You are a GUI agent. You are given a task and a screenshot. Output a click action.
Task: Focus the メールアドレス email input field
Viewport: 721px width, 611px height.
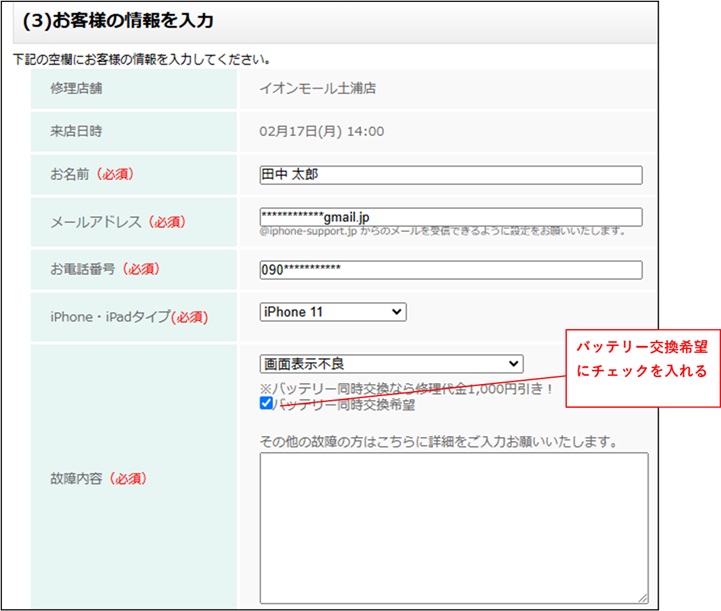(450, 217)
